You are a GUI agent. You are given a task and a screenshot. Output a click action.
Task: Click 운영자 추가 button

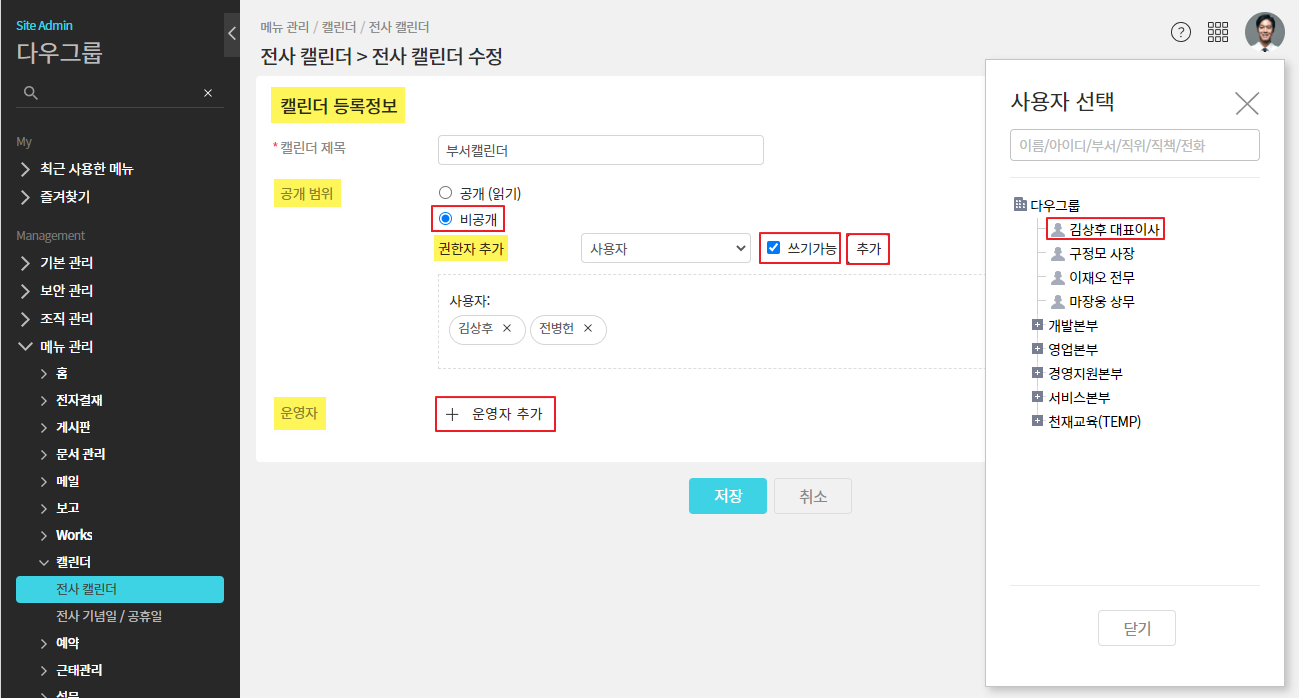tap(496, 413)
